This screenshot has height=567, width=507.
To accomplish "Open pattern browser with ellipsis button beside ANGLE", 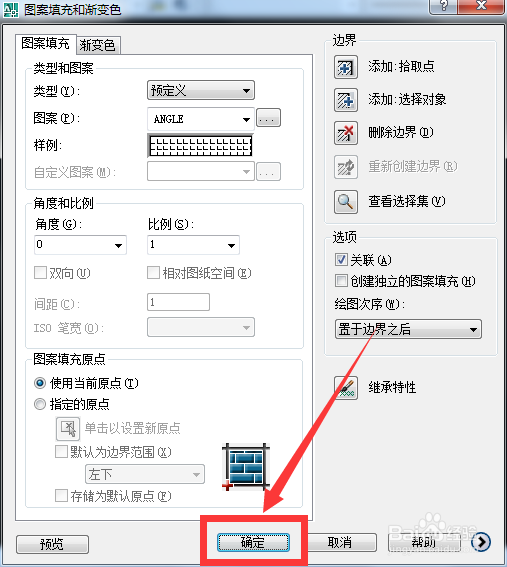I will tap(268, 118).
